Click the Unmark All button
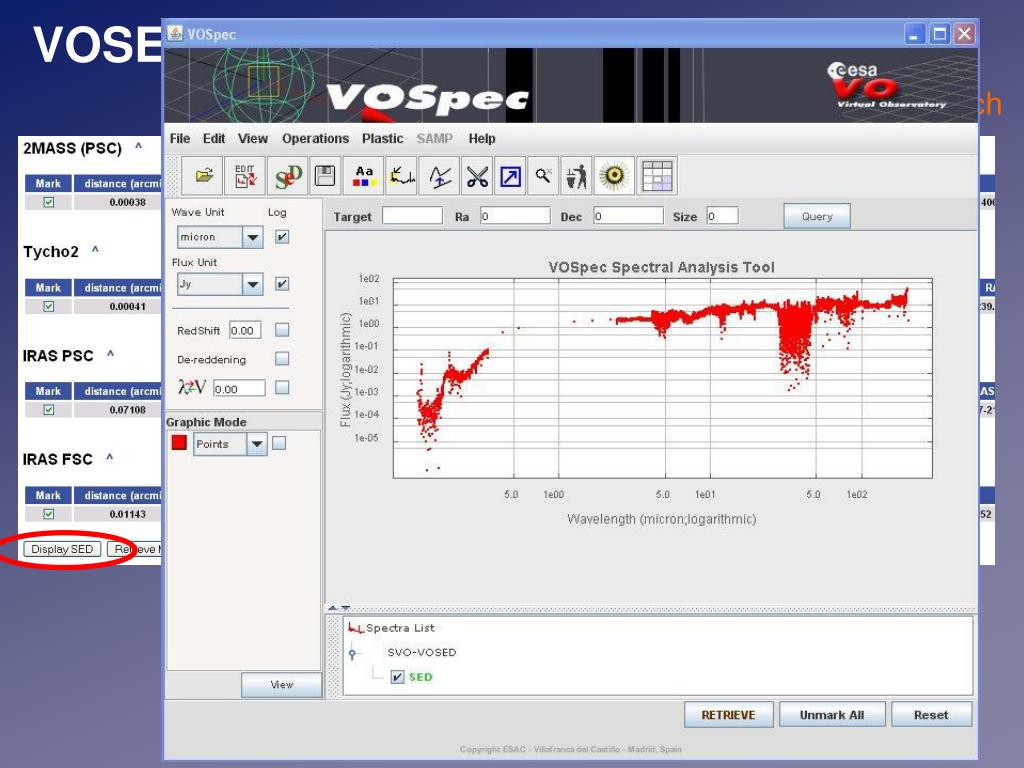The width and height of the screenshot is (1024, 768). 831,714
